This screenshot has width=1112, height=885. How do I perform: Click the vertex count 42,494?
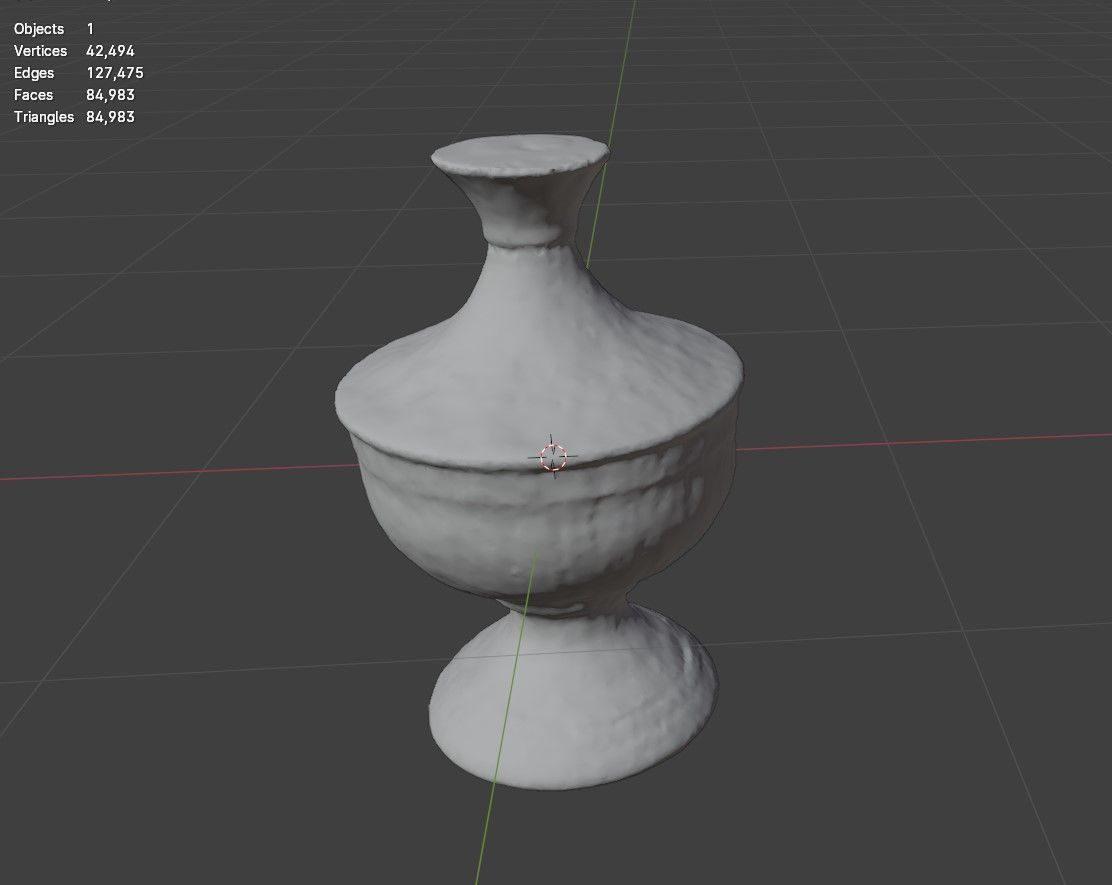coord(110,51)
